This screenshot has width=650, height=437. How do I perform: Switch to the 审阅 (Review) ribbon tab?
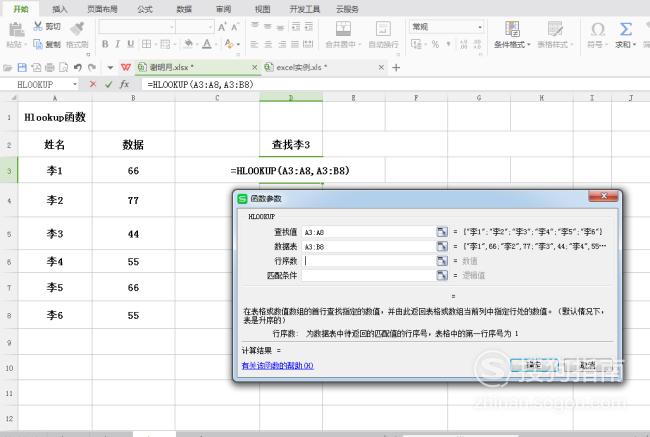pos(223,9)
